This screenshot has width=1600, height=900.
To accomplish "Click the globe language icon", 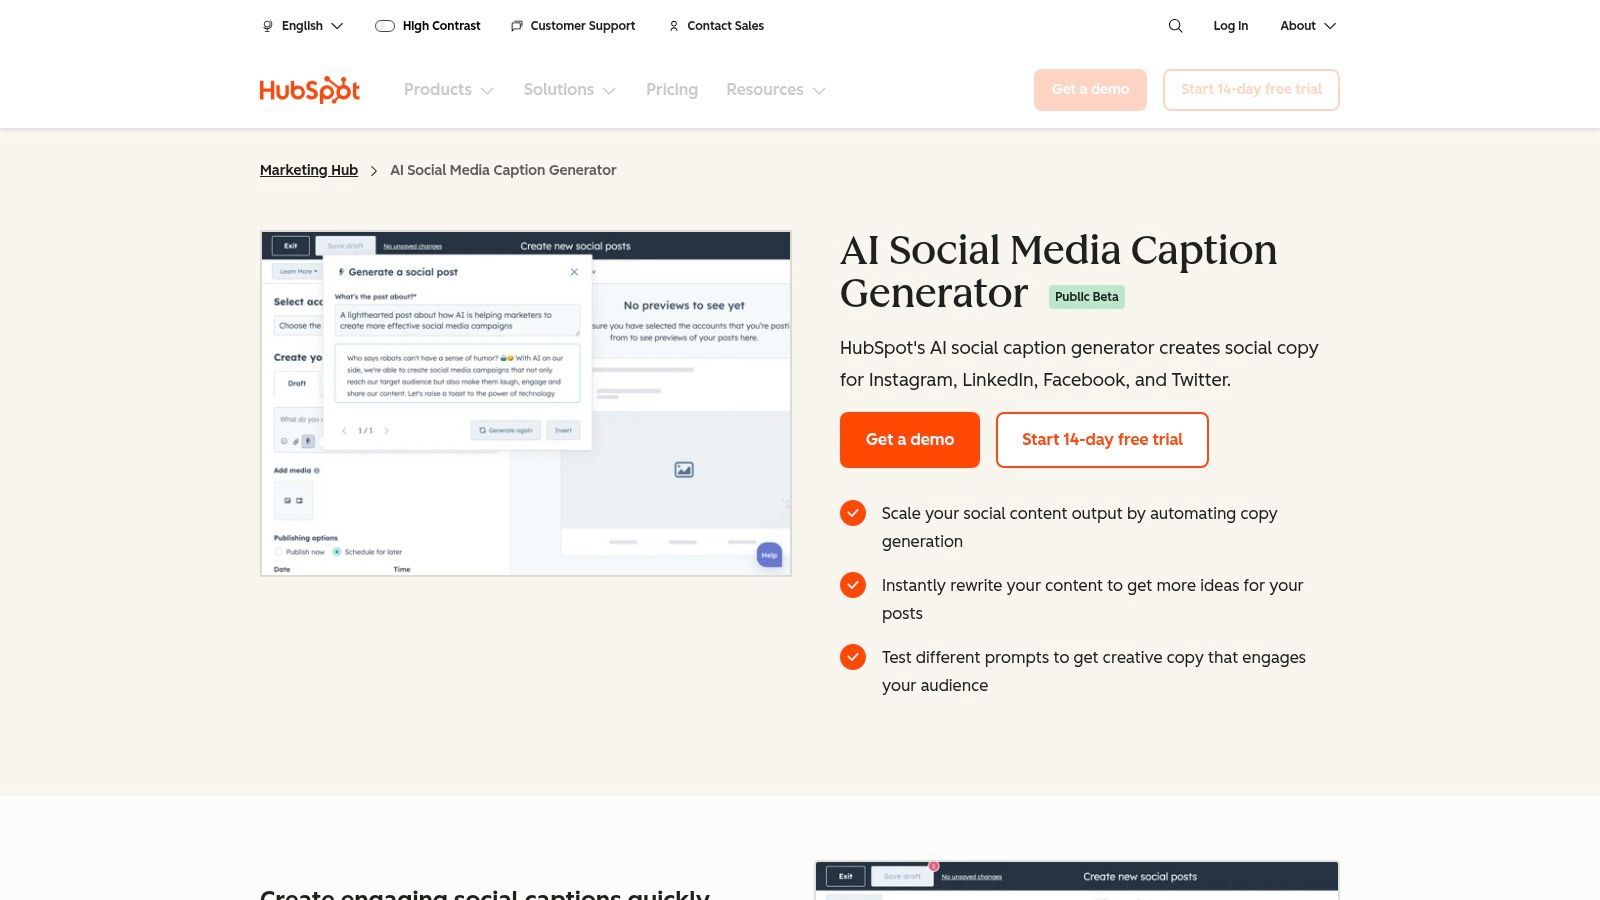I will pos(267,26).
